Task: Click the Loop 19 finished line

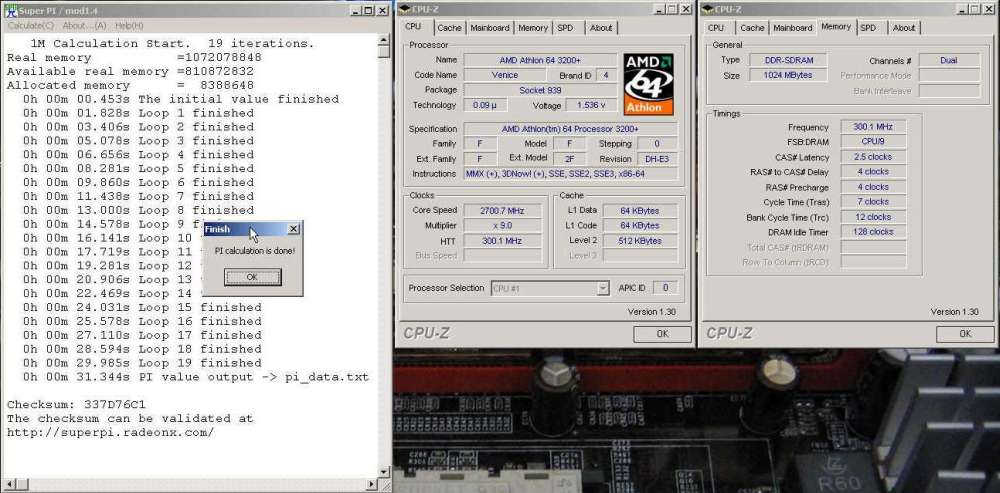Action: 142,363
